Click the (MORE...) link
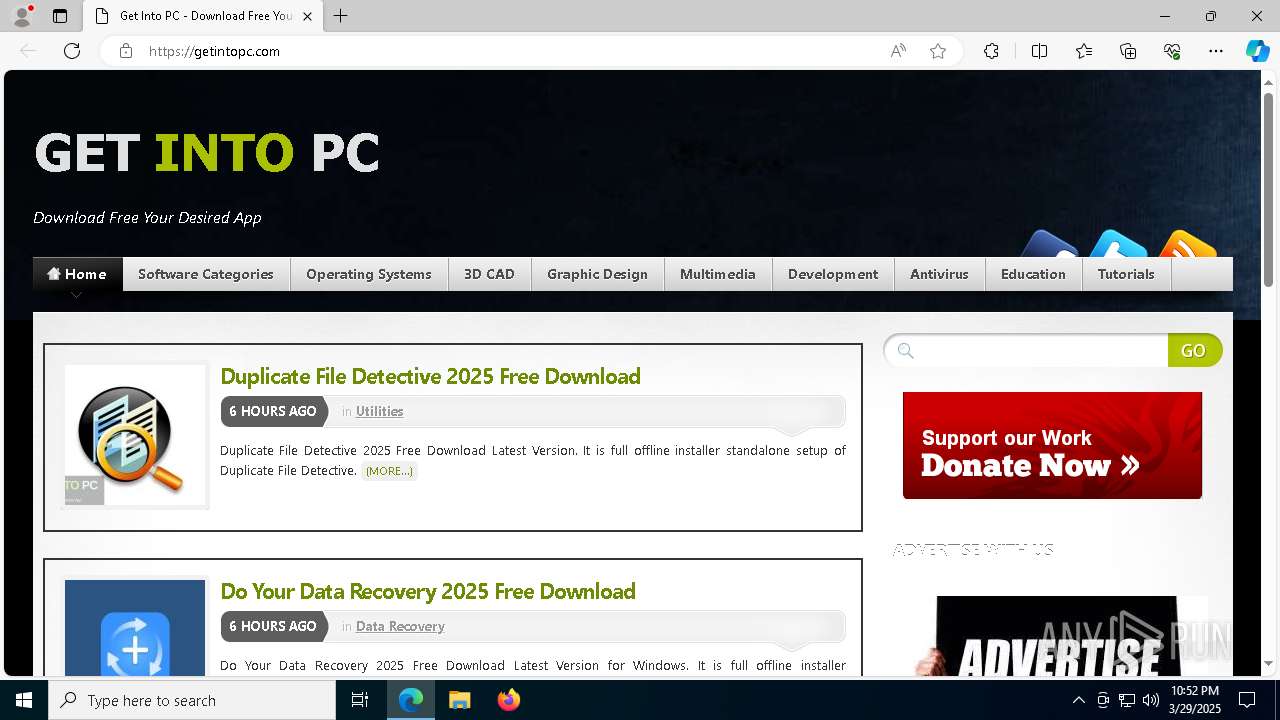 pos(389,471)
